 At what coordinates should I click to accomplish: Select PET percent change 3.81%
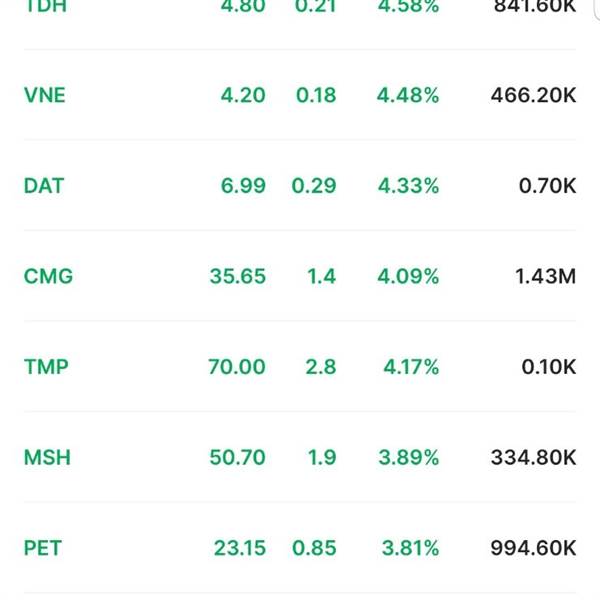tap(410, 548)
